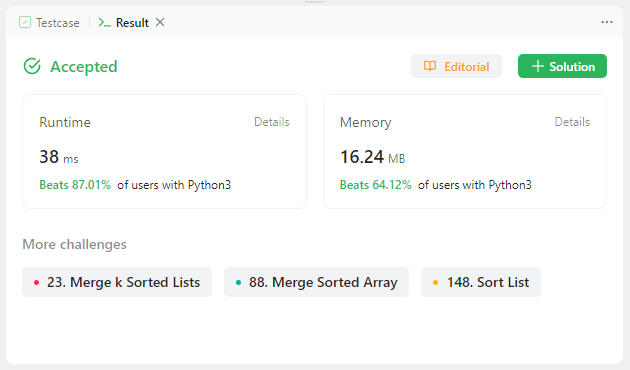The width and height of the screenshot is (630, 370).
Task: Select the Result tab label
Action: tap(132, 23)
